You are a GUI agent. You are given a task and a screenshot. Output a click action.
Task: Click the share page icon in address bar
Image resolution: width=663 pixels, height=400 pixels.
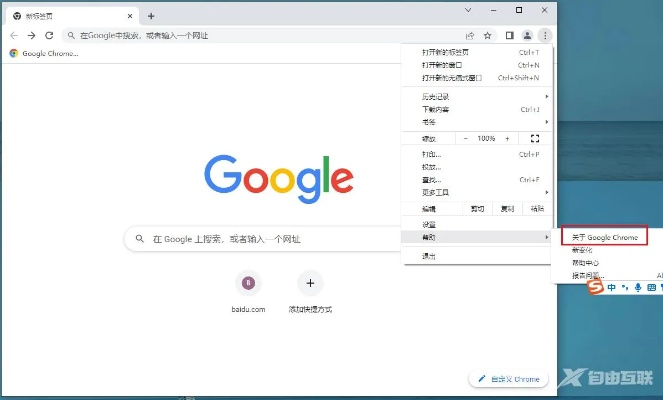470,35
